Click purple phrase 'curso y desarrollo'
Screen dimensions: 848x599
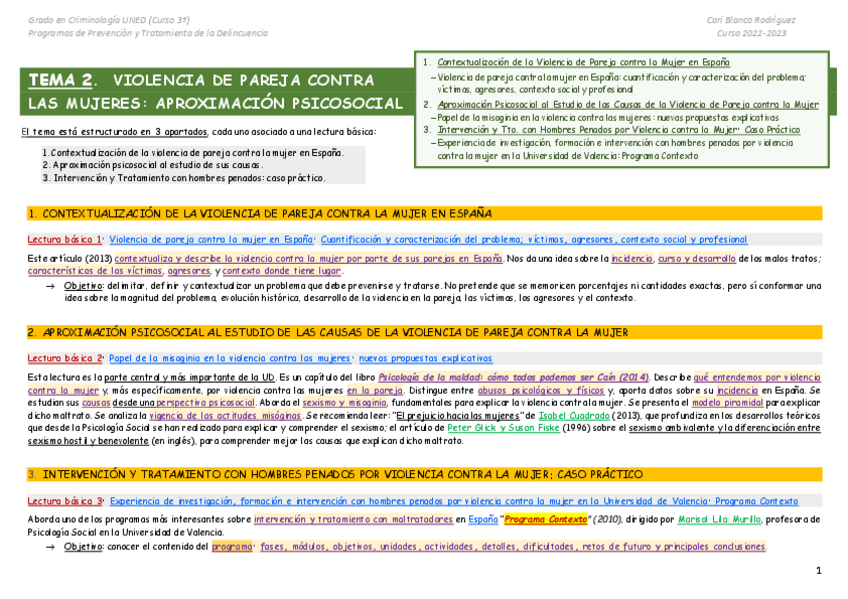pos(697,258)
